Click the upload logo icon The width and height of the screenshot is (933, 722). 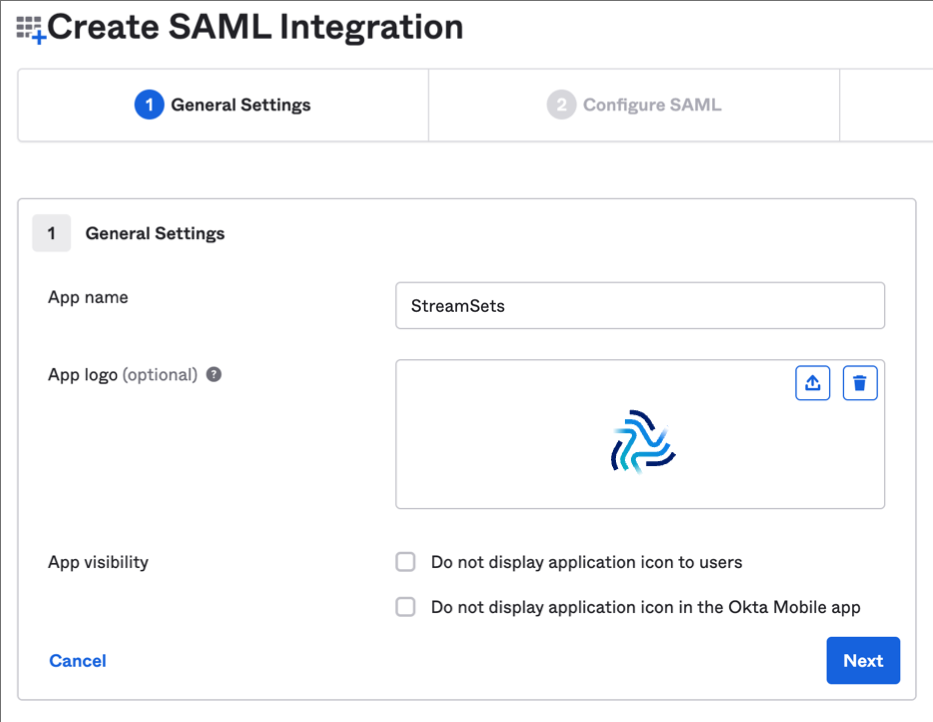point(812,383)
